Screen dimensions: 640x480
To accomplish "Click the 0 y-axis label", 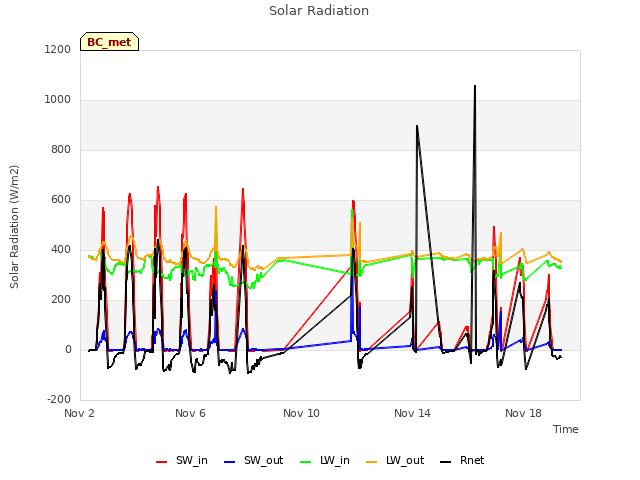I will pyautogui.click(x=68, y=349).
